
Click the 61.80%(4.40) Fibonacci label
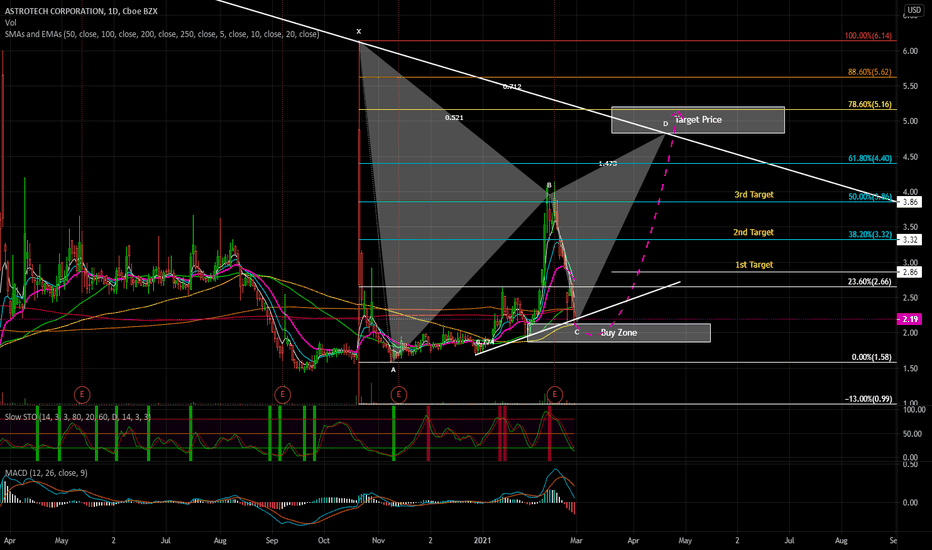[x=870, y=158]
